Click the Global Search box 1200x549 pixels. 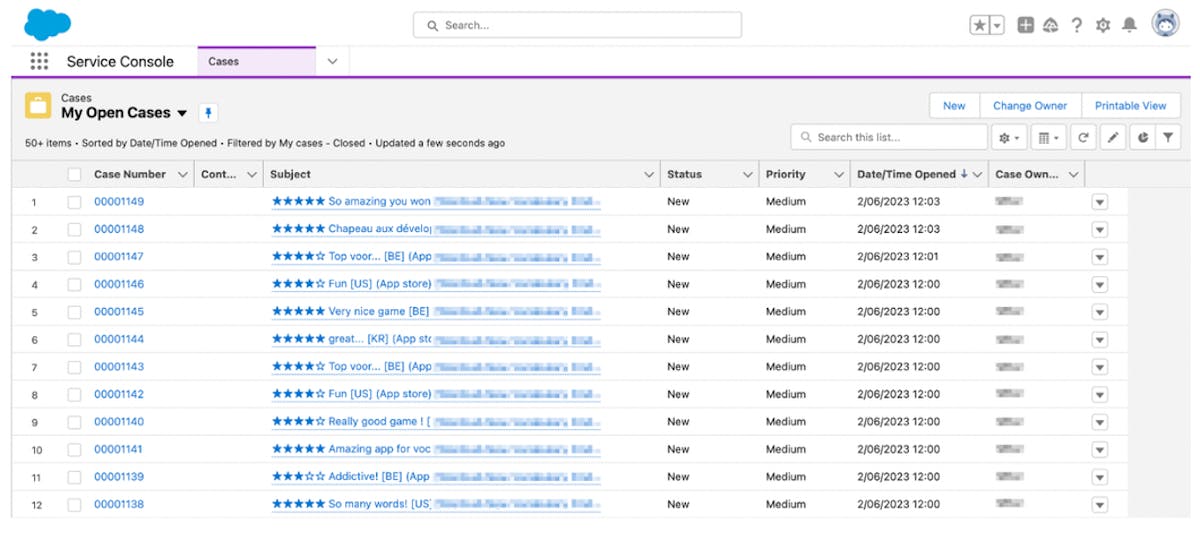click(577, 25)
